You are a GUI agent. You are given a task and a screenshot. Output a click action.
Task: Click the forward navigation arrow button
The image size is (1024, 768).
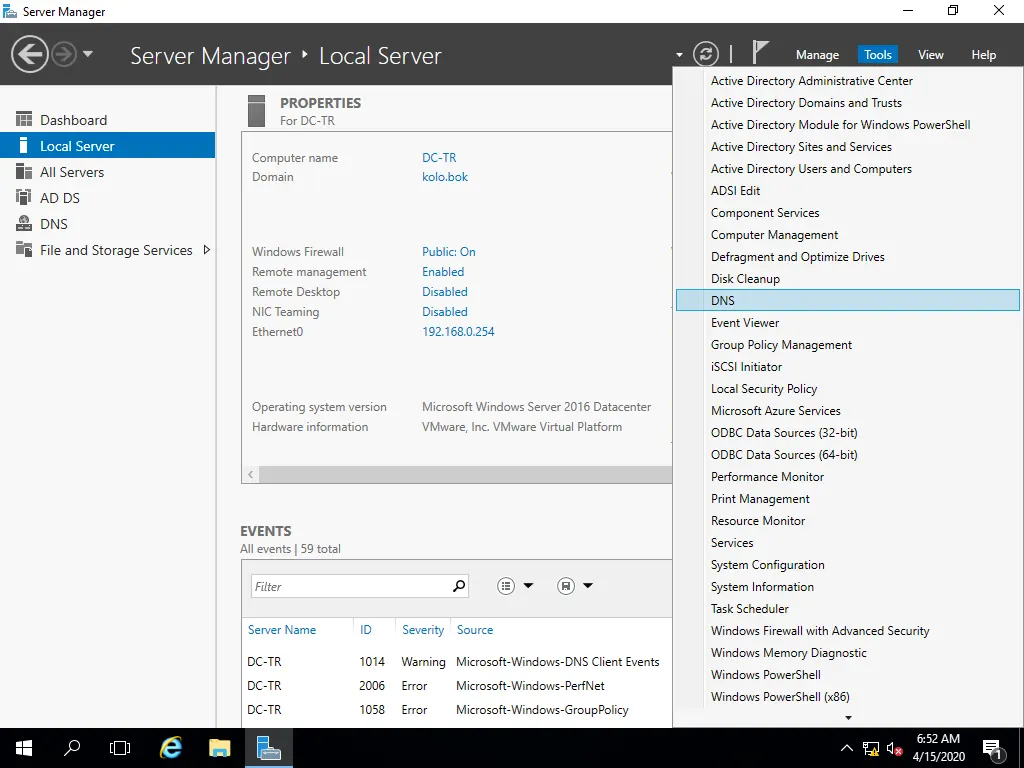coord(64,54)
